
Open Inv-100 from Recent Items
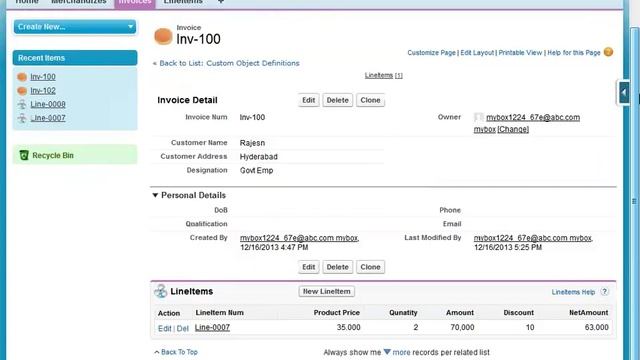43,77
